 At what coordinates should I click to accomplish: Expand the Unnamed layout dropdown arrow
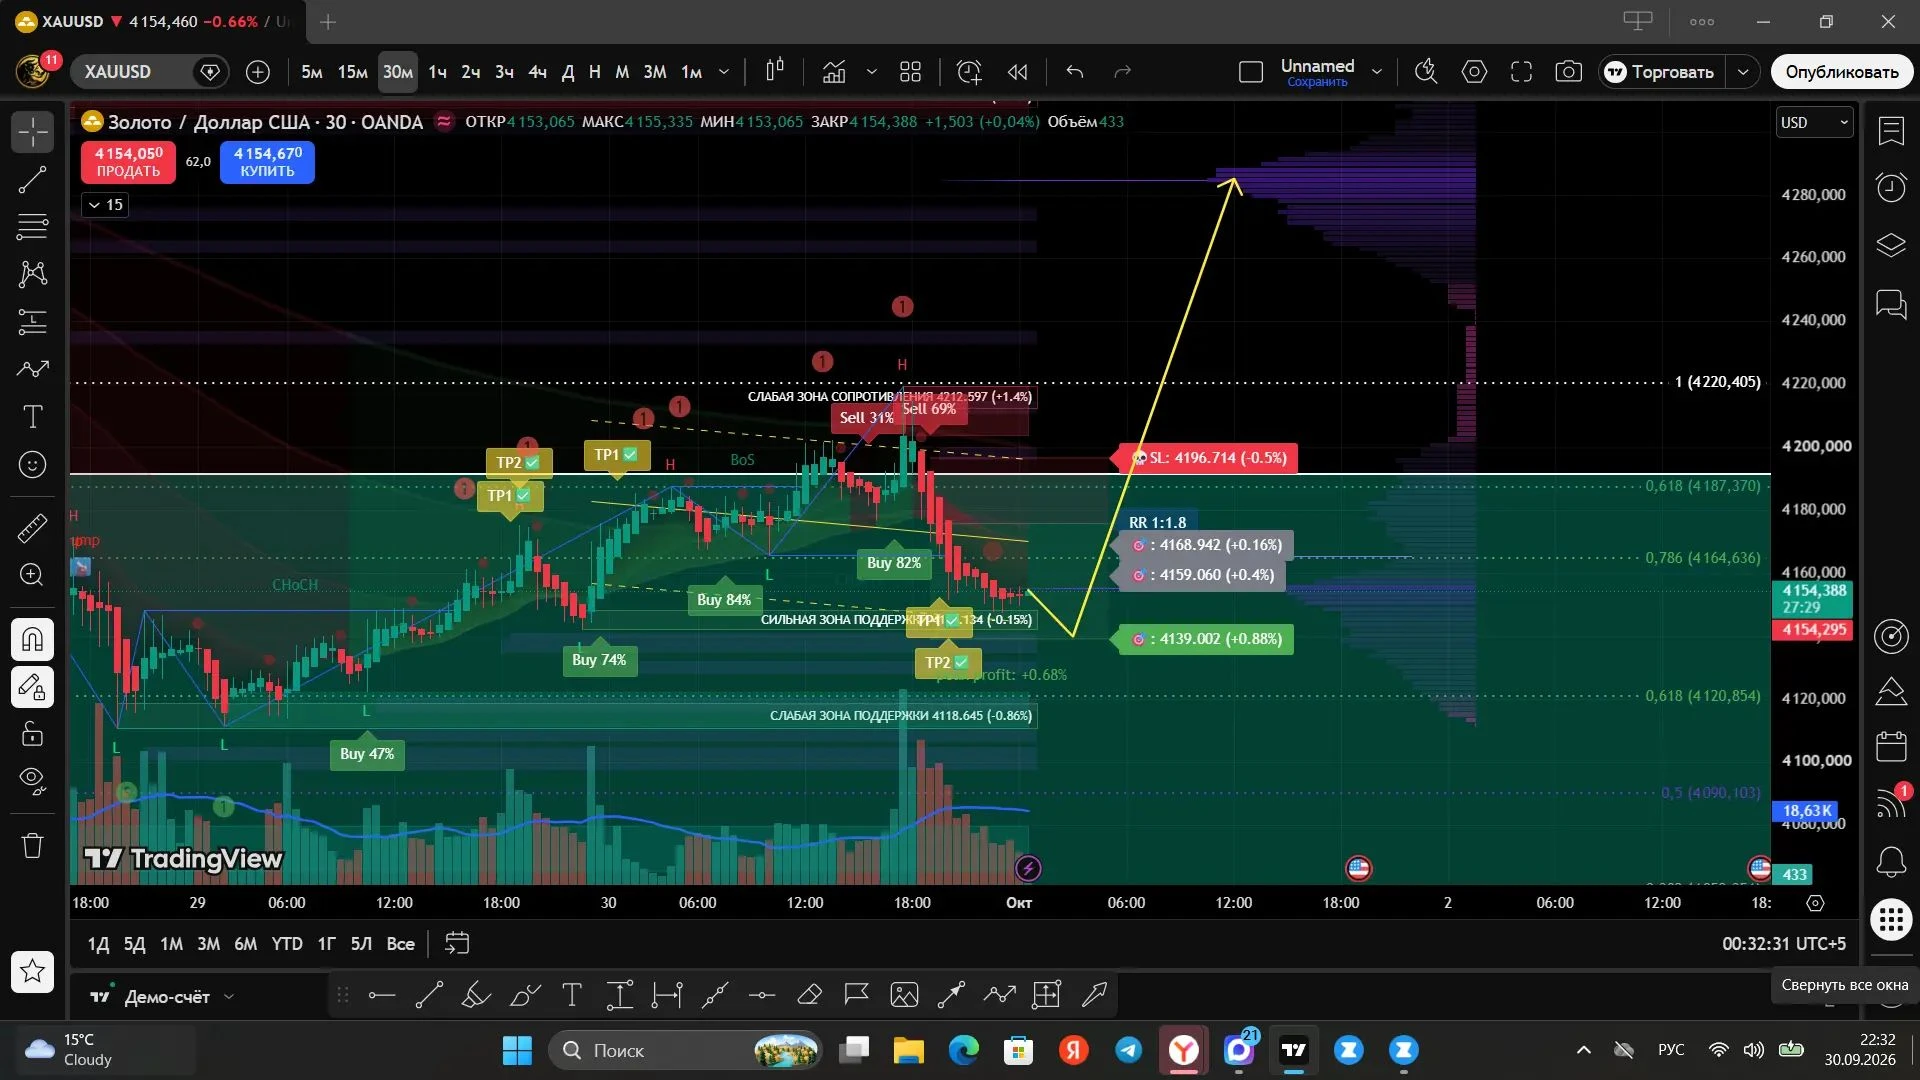point(1377,72)
